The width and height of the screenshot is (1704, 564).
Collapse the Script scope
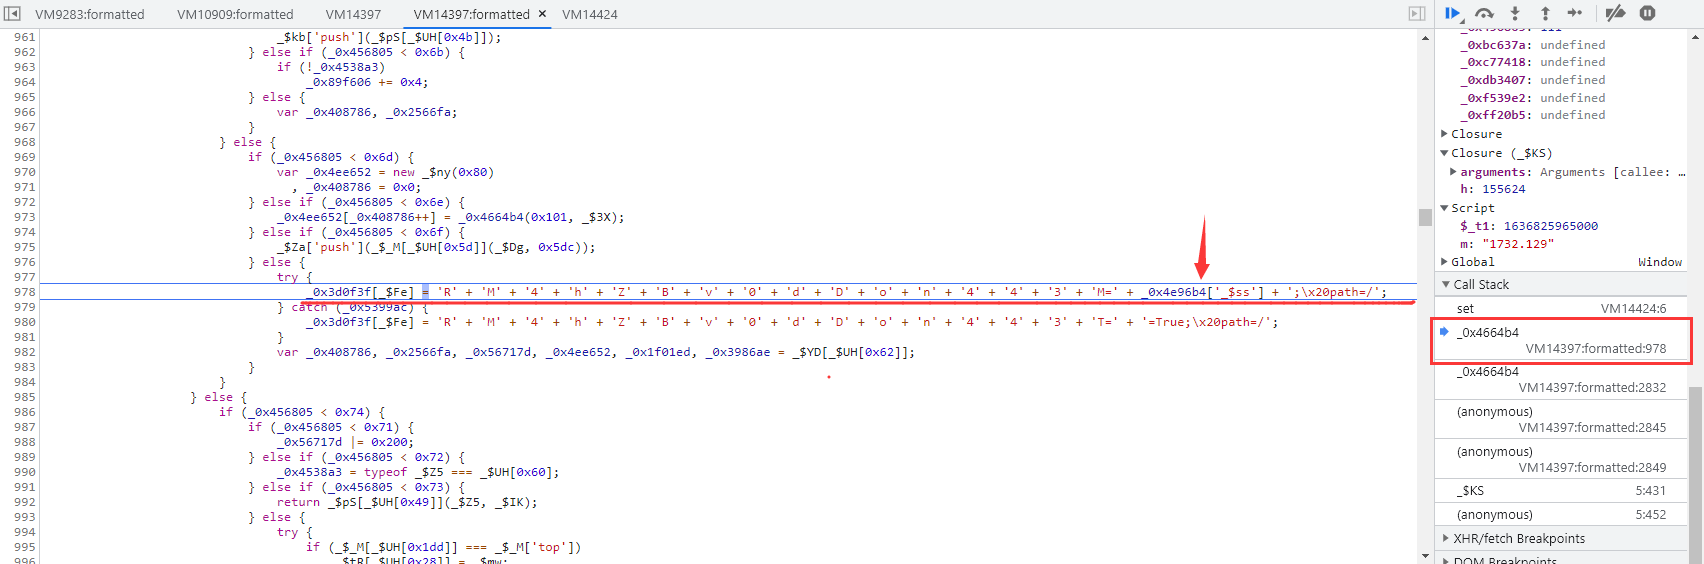point(1445,208)
